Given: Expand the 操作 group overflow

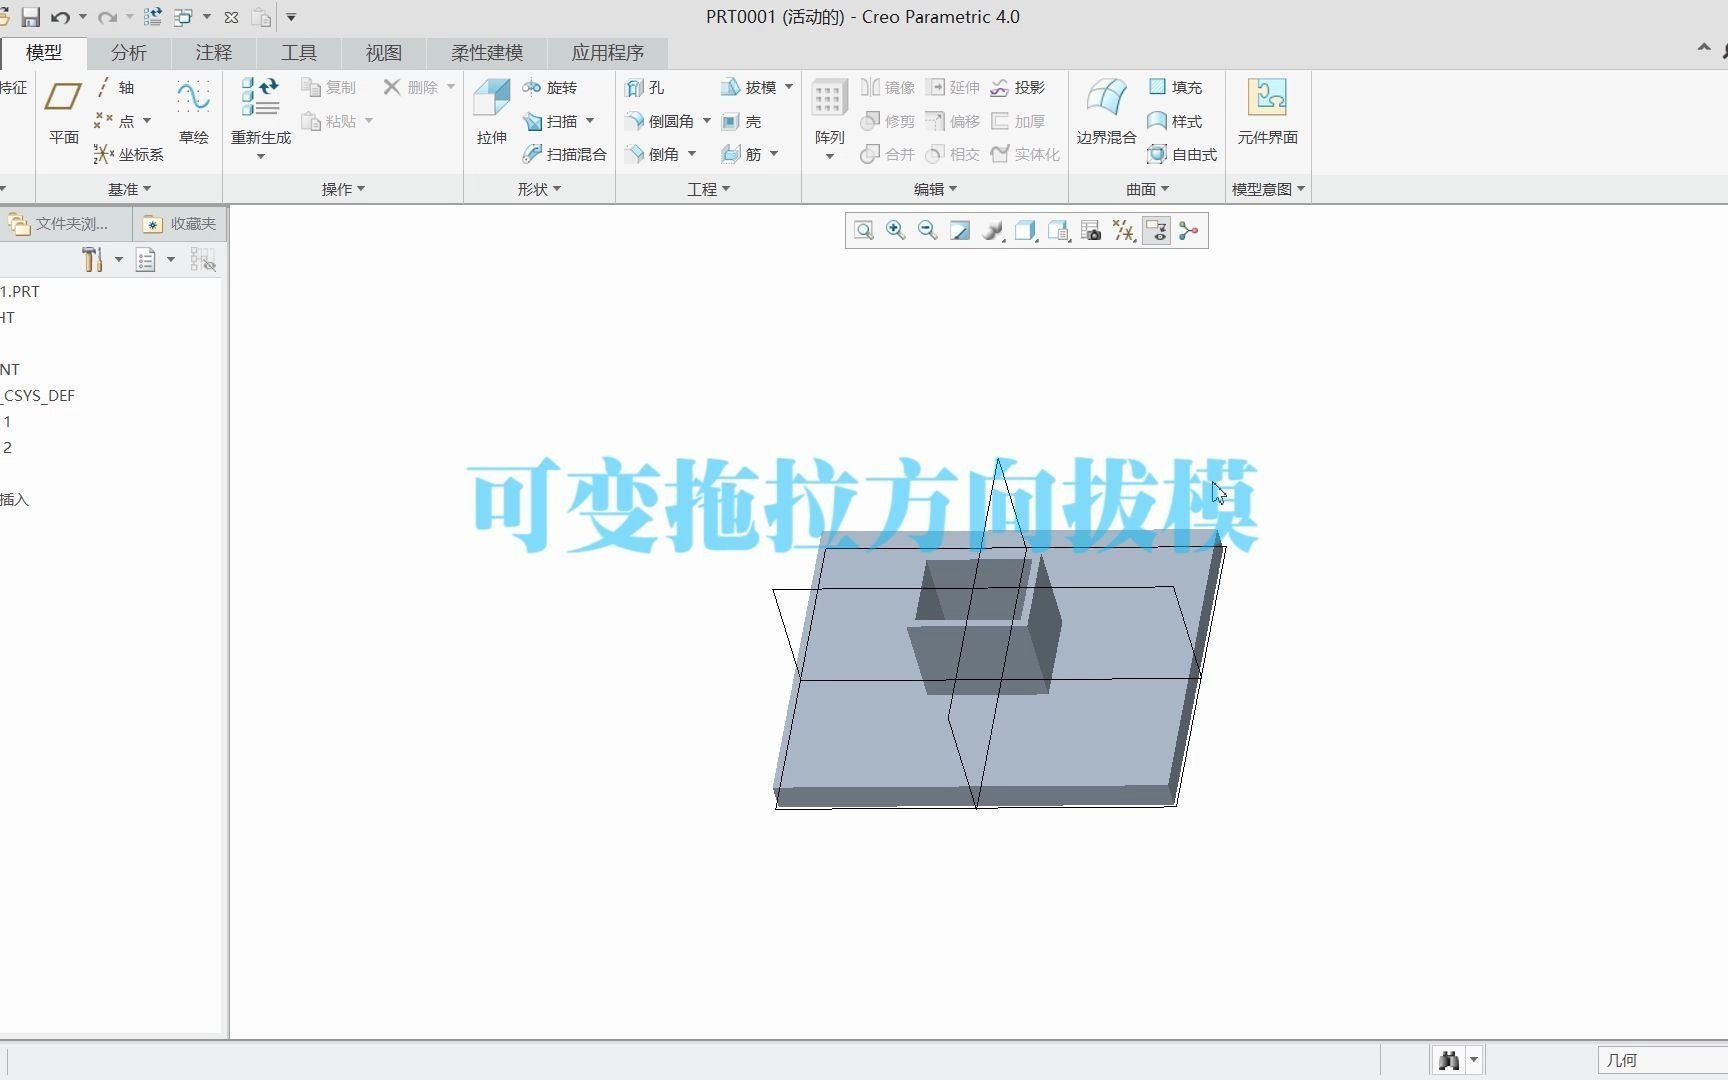Looking at the screenshot, I should point(343,189).
